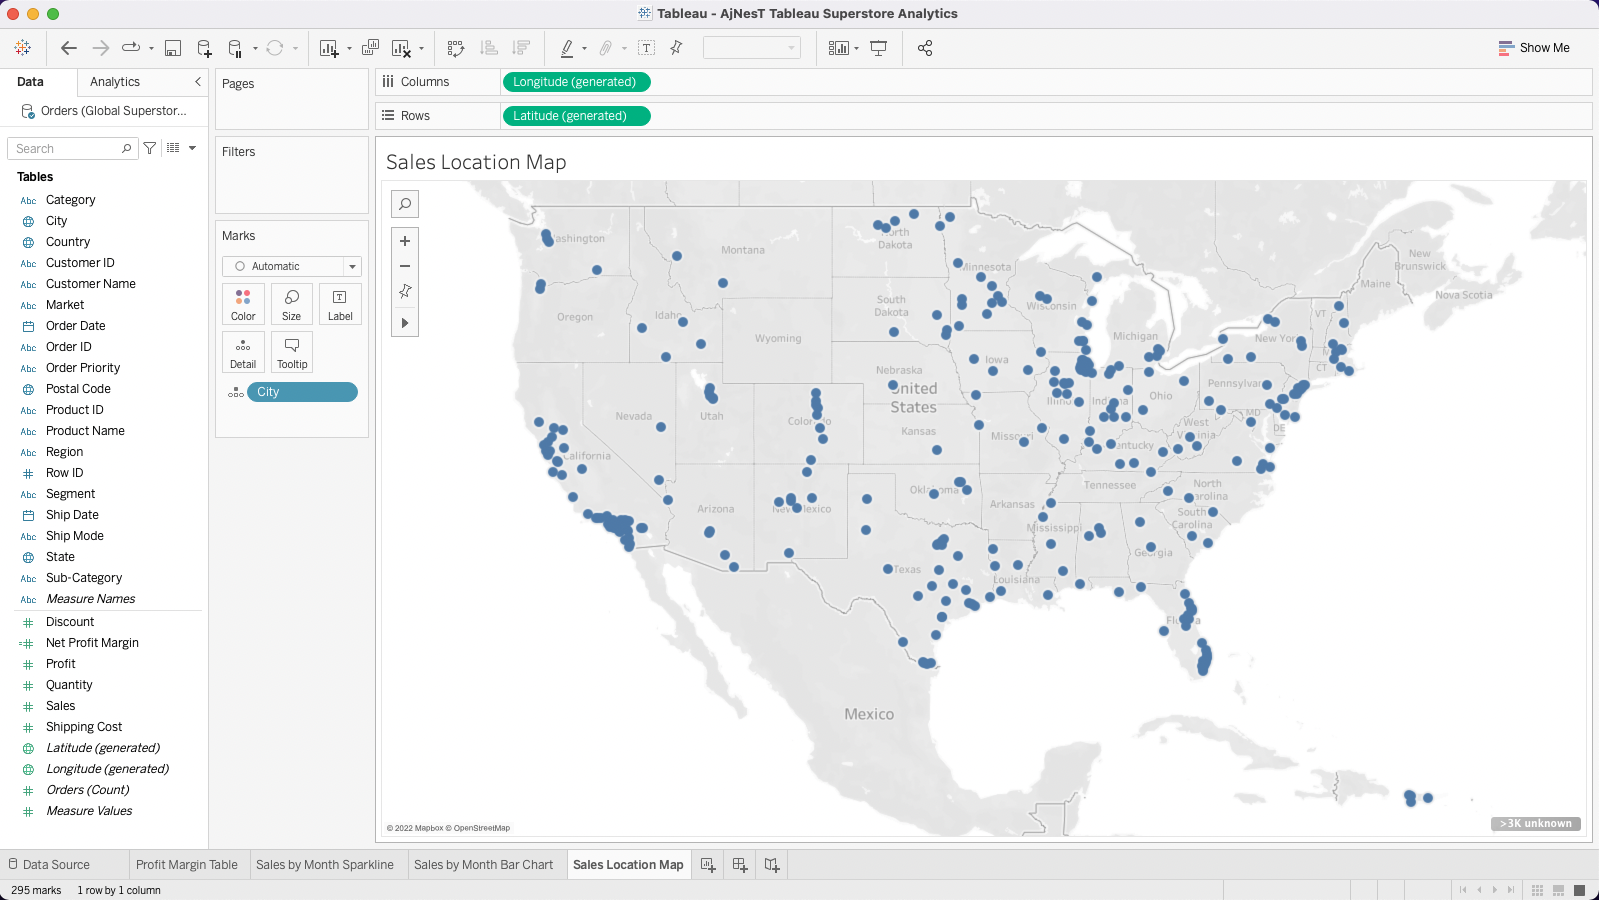Select the City pill on Marks card
The width and height of the screenshot is (1599, 900).
point(302,392)
